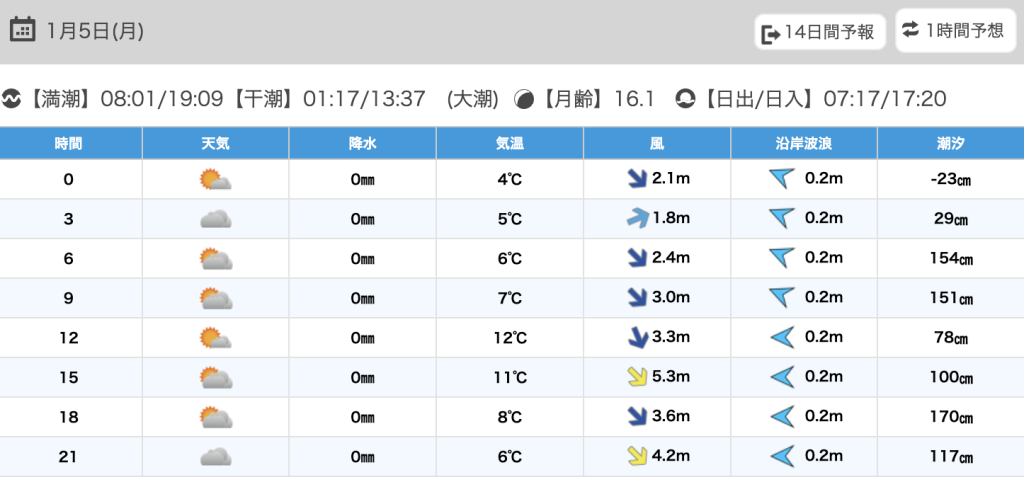Click the tide wave icon before 満潮
The width and height of the screenshot is (1024, 477).
tap(12, 99)
